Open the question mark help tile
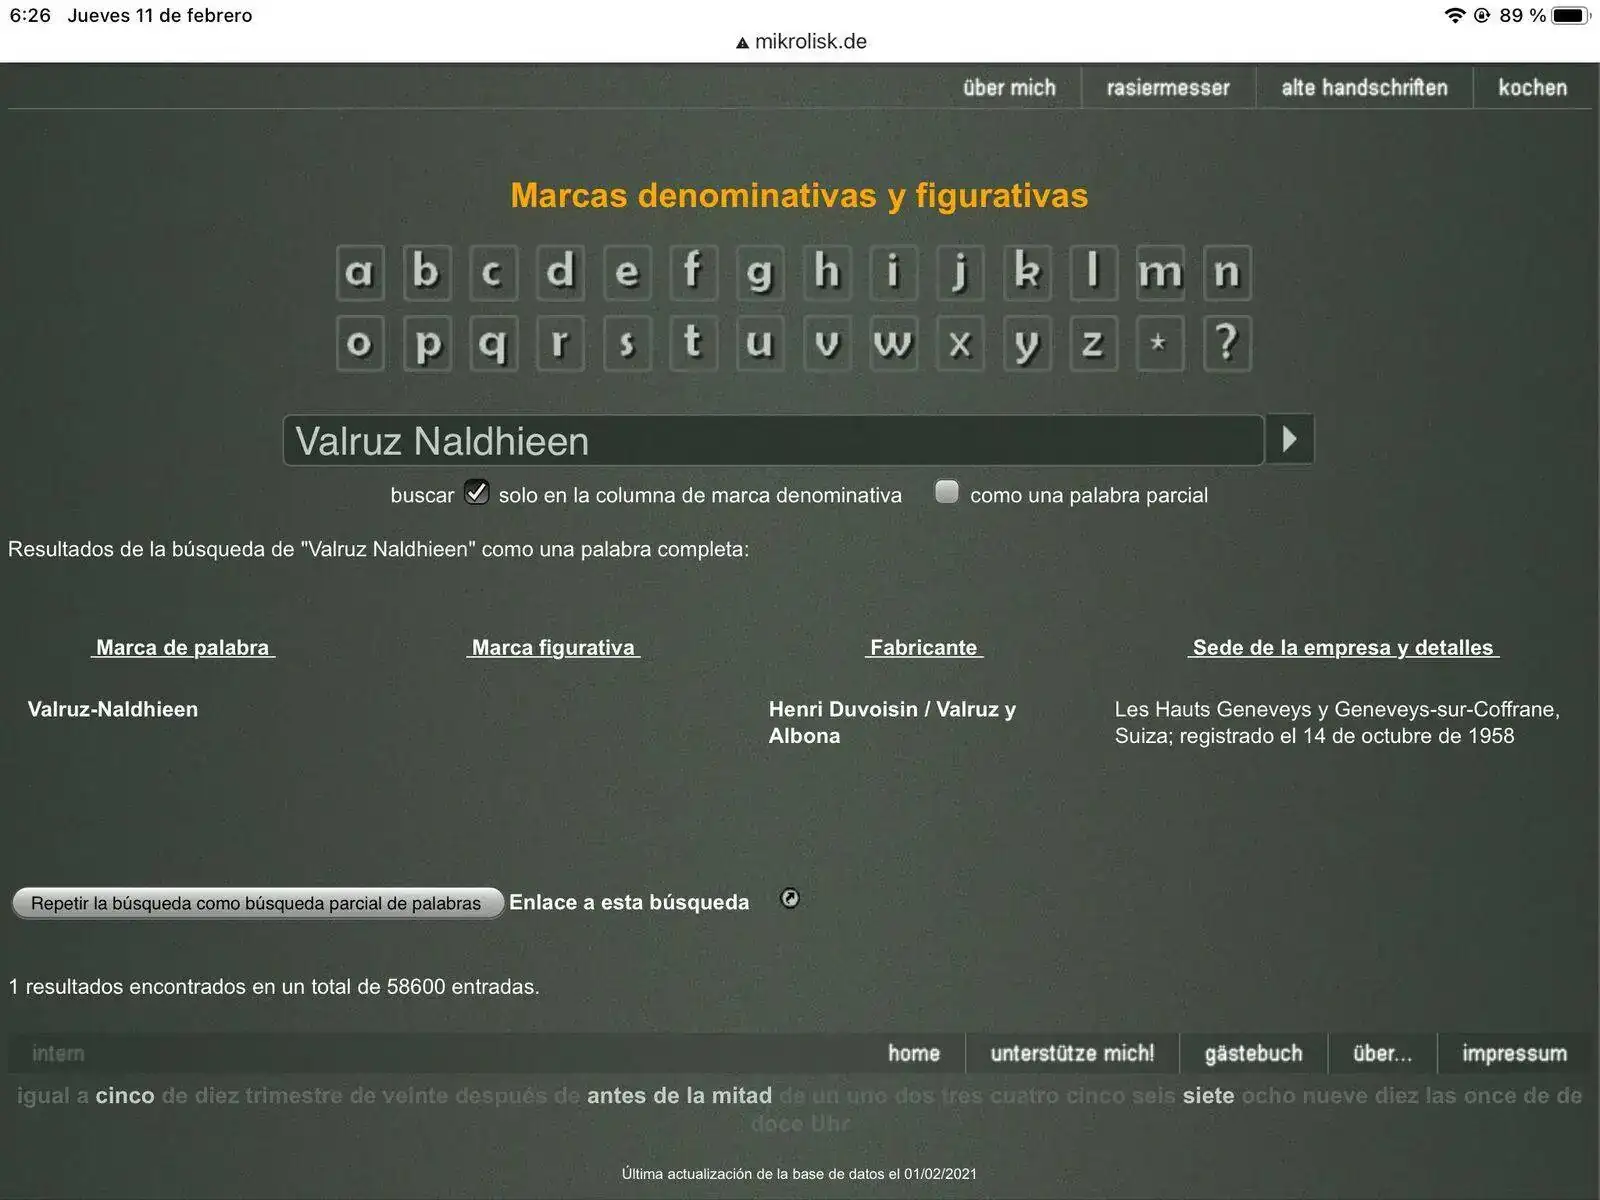Viewport: 1600px width, 1200px height. click(x=1227, y=344)
